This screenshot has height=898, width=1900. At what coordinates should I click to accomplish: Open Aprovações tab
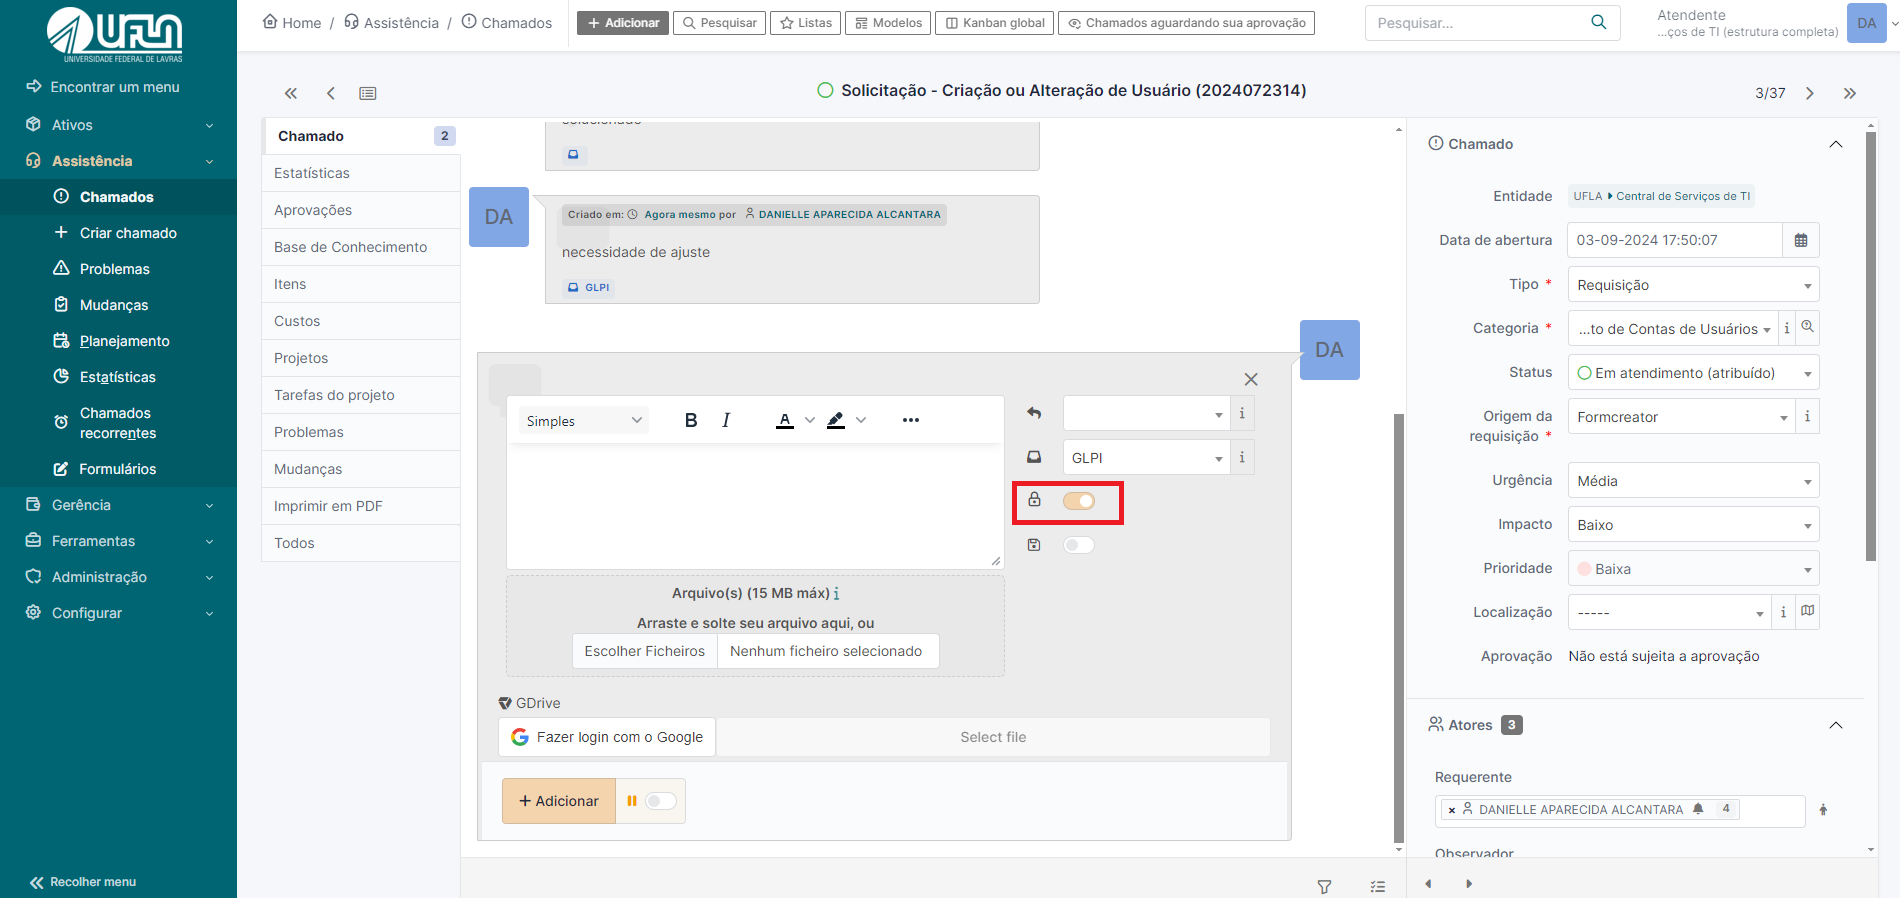pyautogui.click(x=361, y=210)
